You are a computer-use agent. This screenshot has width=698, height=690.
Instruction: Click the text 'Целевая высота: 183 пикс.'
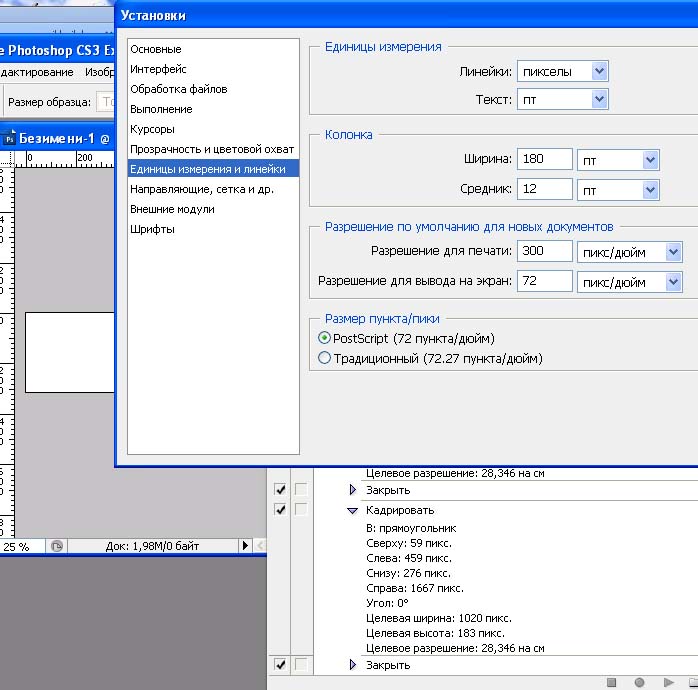[x=435, y=633]
